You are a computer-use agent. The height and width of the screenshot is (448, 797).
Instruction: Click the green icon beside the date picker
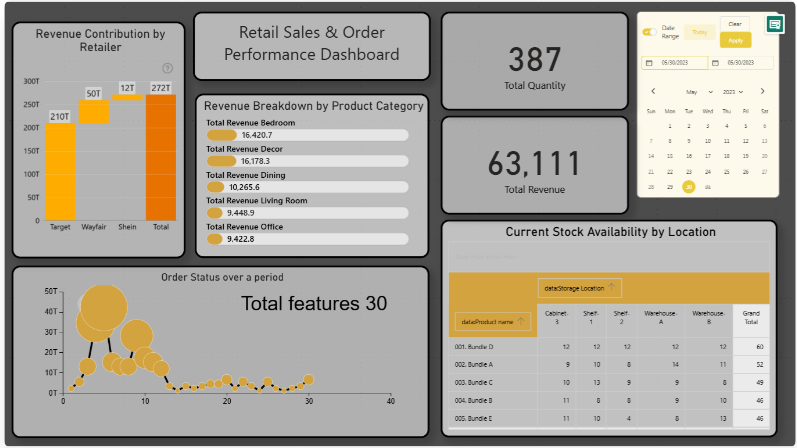click(x=774, y=24)
